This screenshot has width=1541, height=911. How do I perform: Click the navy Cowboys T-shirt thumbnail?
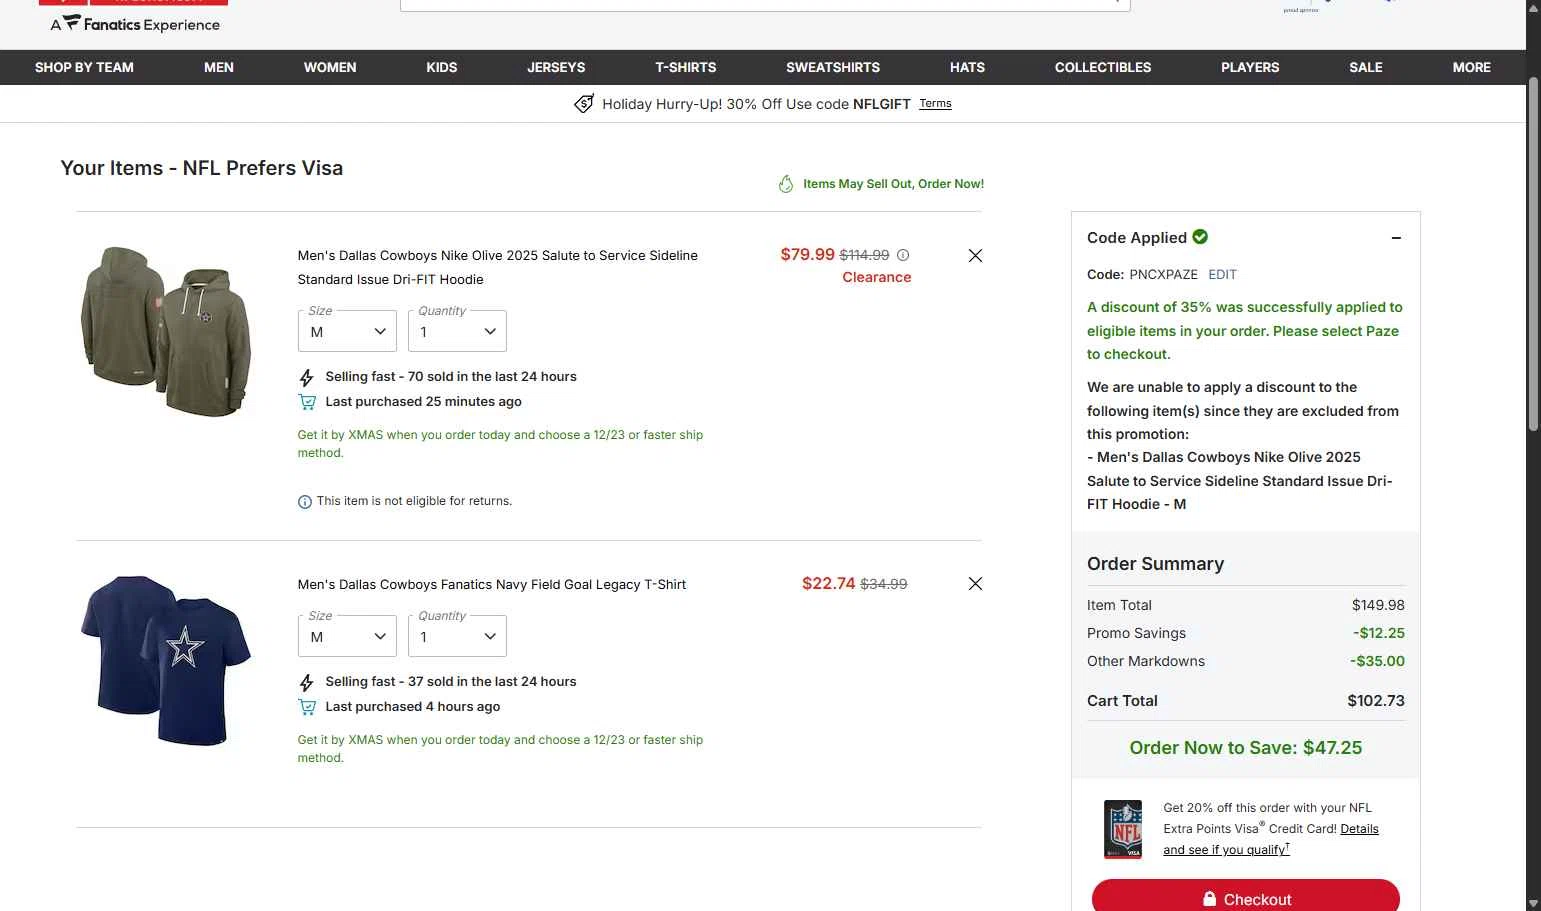point(166,660)
